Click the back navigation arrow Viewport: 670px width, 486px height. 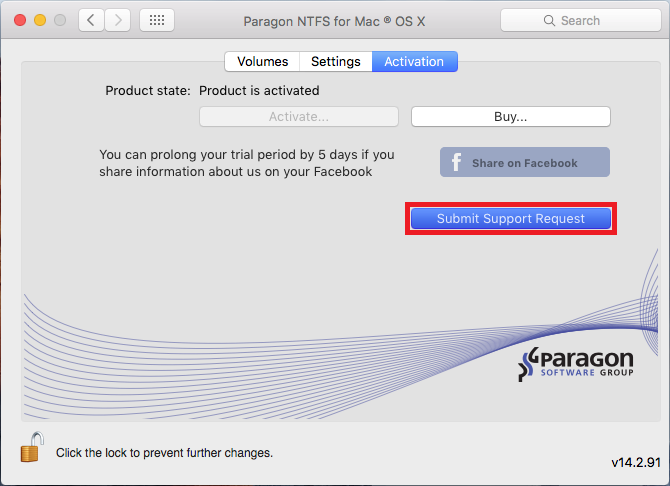[x=91, y=20]
